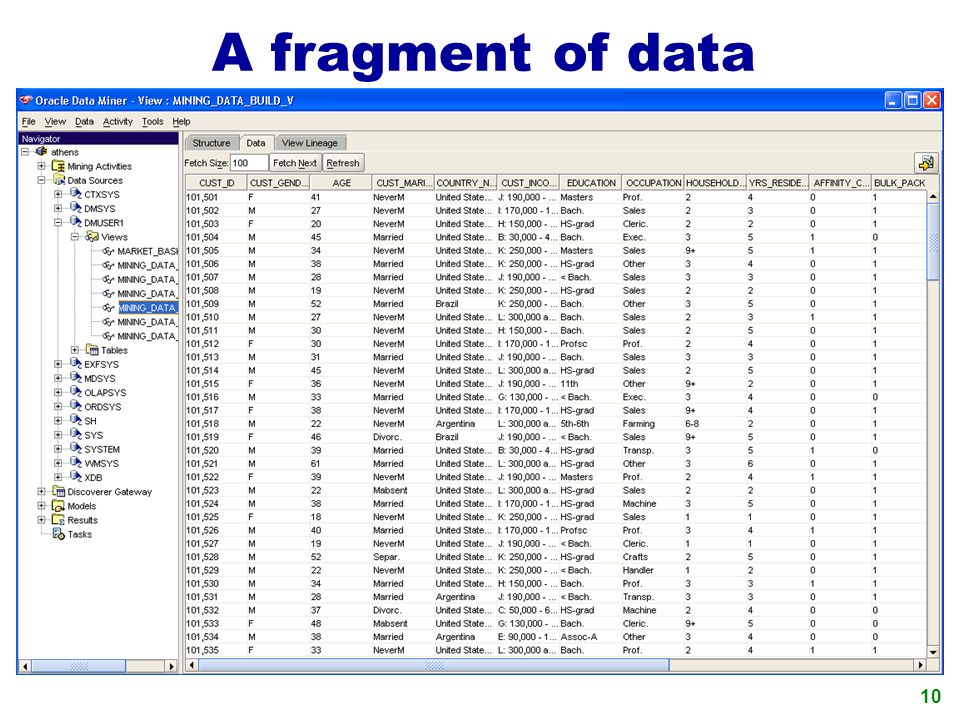This screenshot has height=720, width=960.
Task: Click the data table's scroll-right arrow
Action: 920,665
